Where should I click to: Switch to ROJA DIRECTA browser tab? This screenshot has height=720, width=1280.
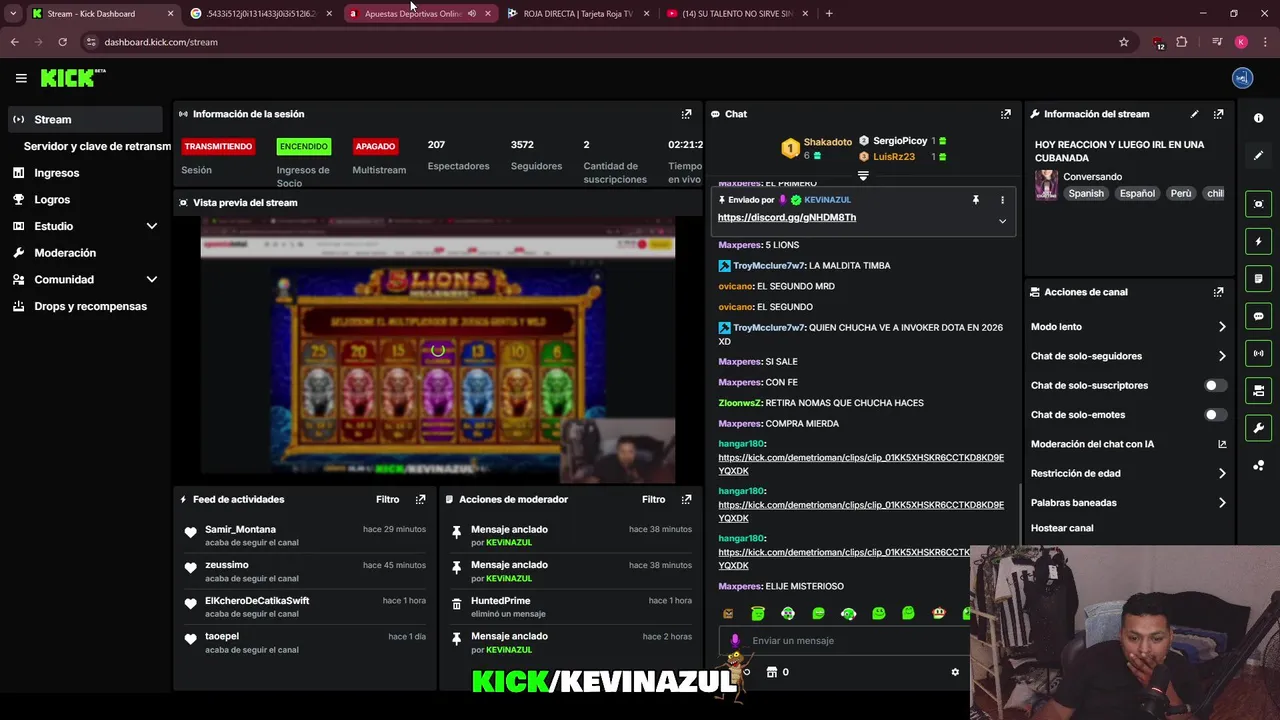point(578,14)
